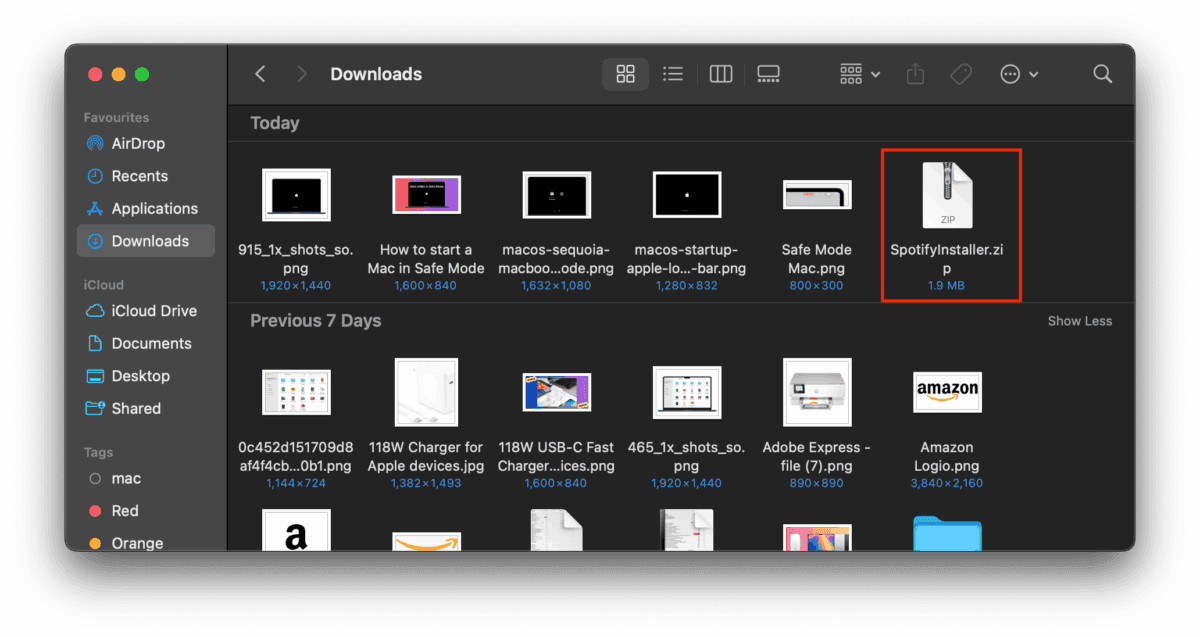
Task: Filter by the Red tag
Action: click(x=125, y=511)
